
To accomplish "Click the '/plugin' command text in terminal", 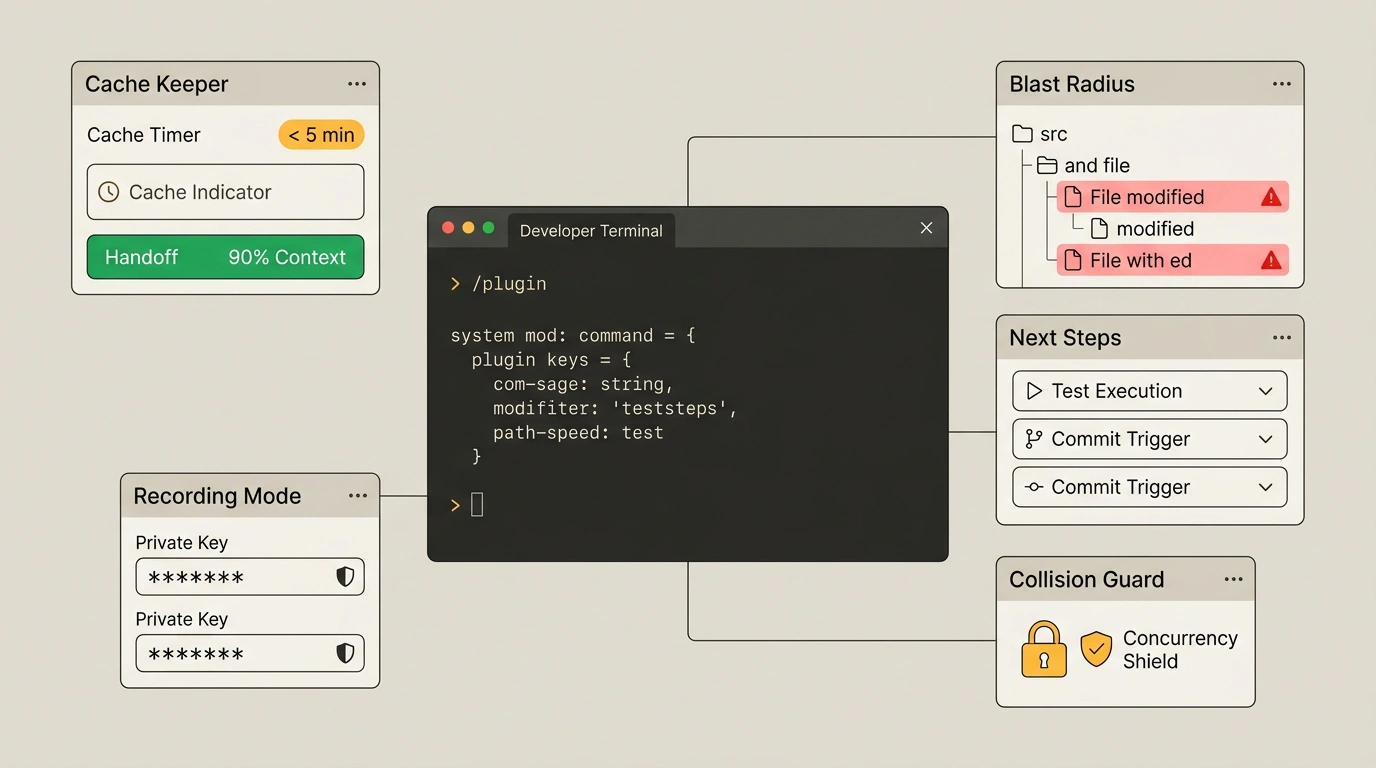I will pyautogui.click(x=509, y=284).
